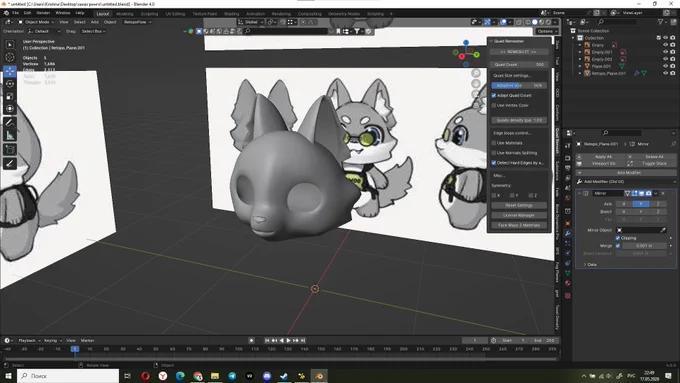
Task: Enable the Use Vertex Color checkbox
Action: 494,105
